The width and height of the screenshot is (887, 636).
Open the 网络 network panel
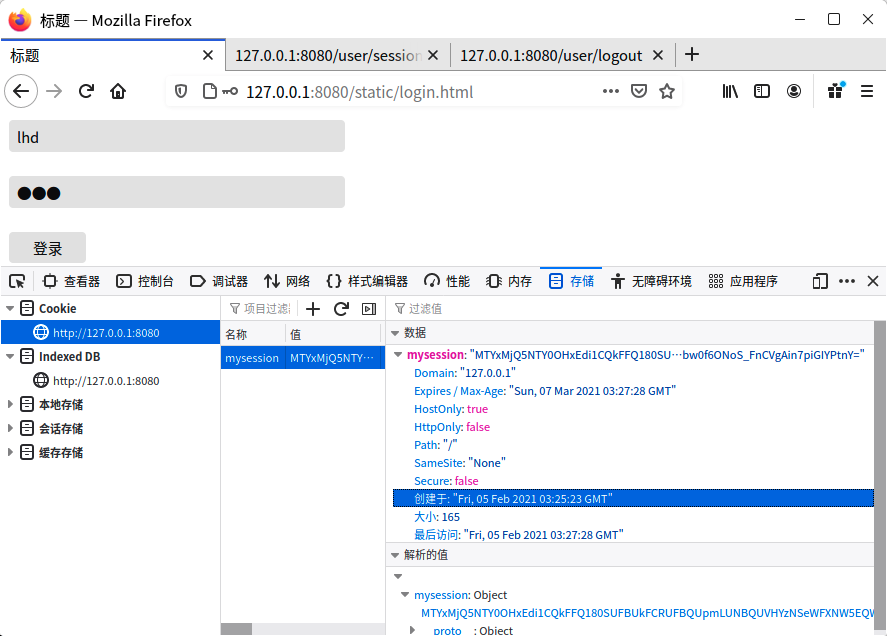coord(287,281)
